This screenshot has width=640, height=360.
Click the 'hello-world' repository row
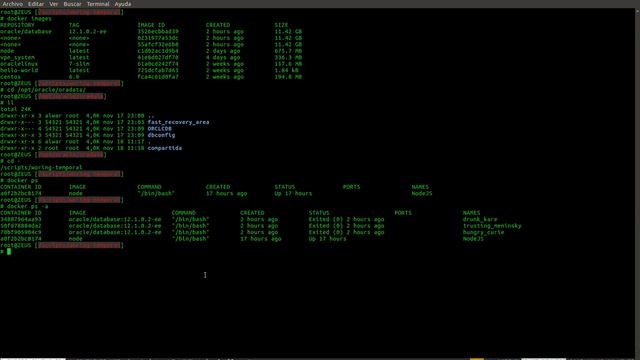point(19,70)
